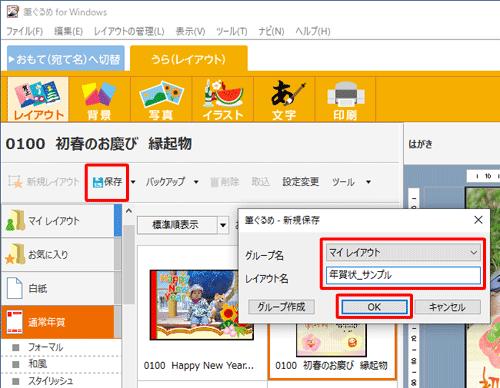Click the 保存 save button
The image size is (500, 388).
107,182
